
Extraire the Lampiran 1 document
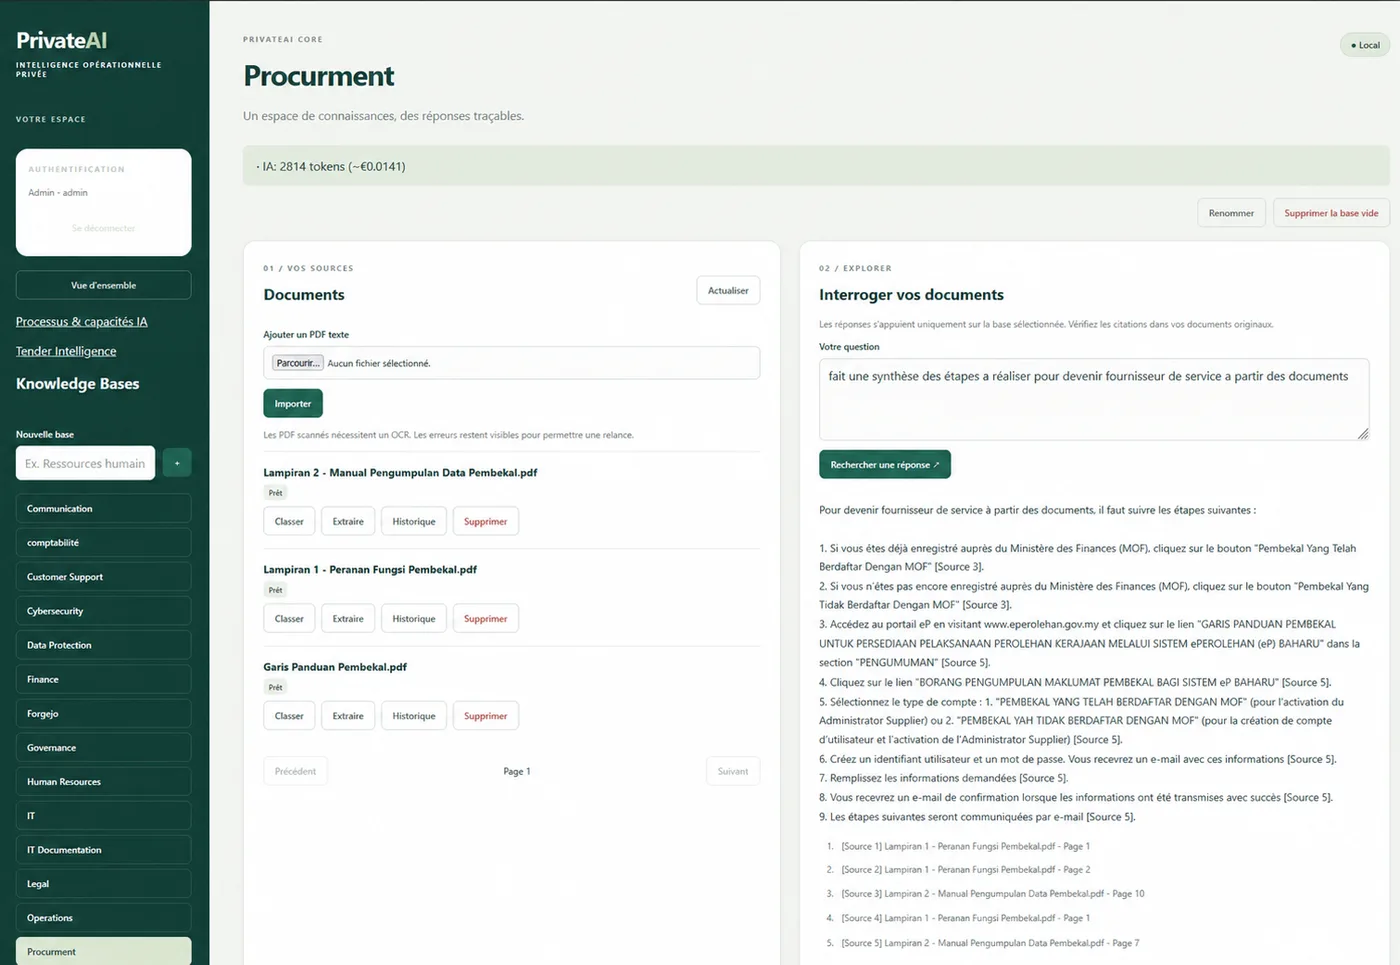(x=348, y=618)
